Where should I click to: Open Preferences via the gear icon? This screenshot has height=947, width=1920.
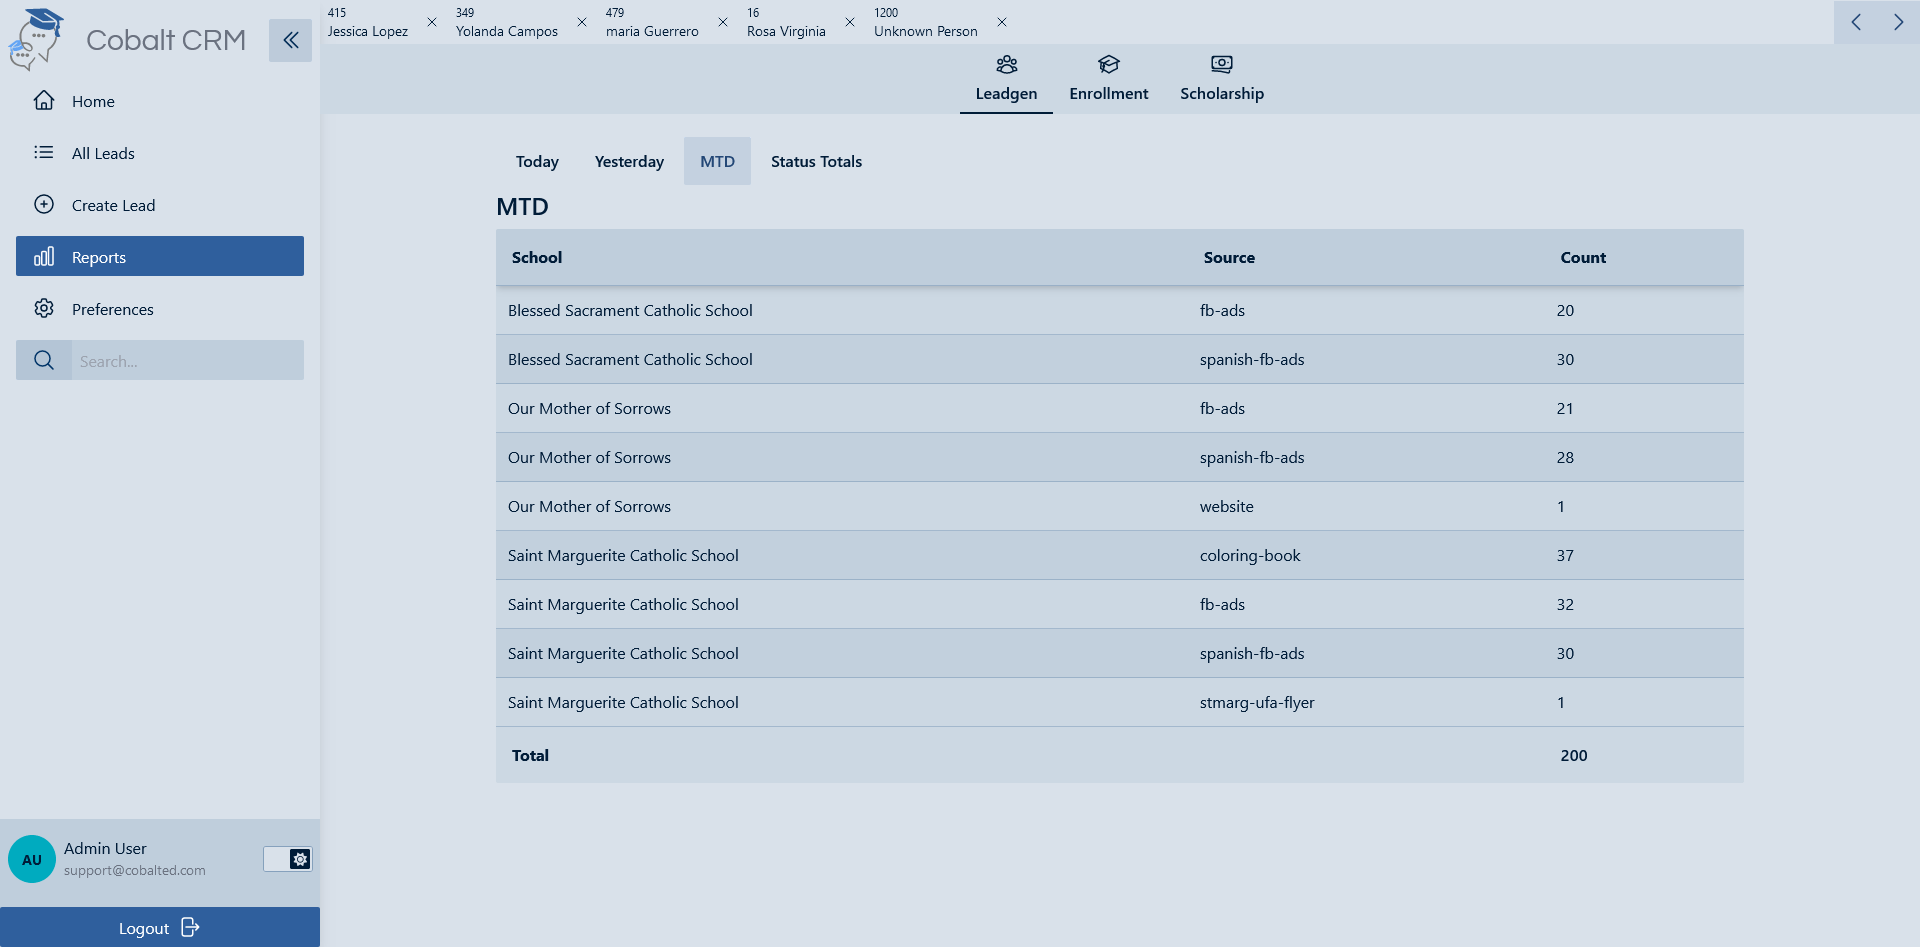[44, 309]
